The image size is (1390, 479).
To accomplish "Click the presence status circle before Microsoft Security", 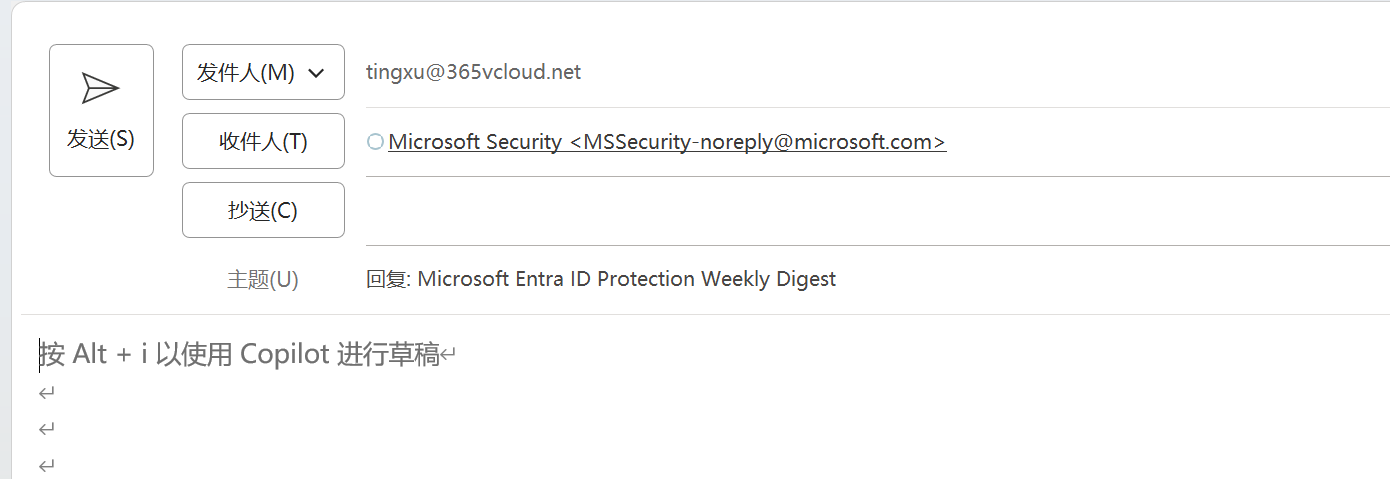I will pyautogui.click(x=375, y=142).
